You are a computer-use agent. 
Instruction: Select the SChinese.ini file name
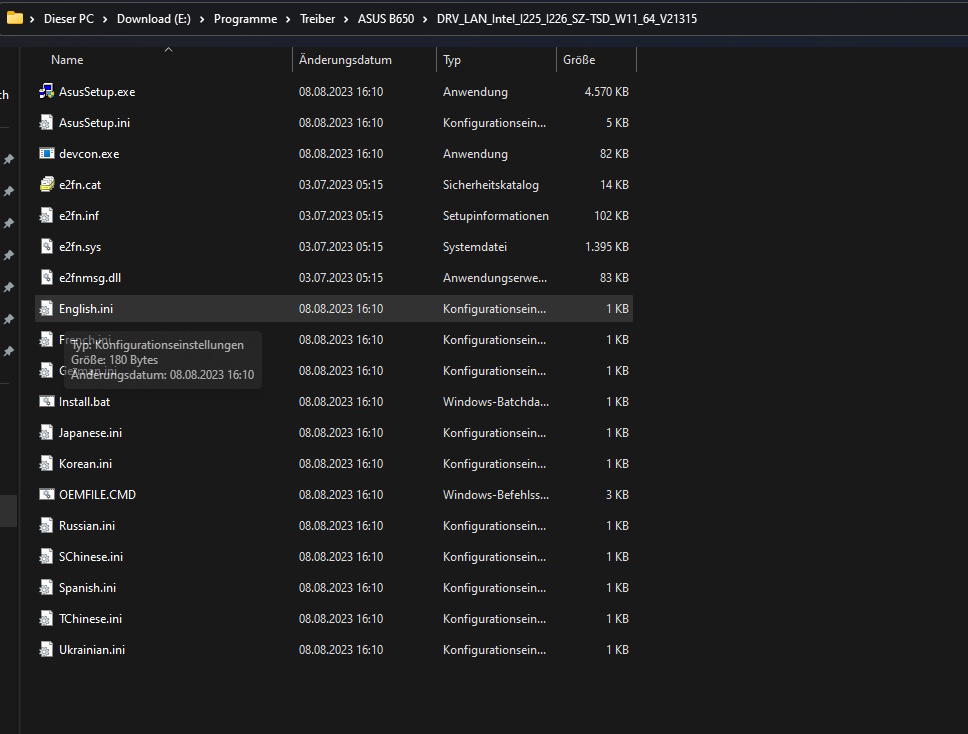[91, 557]
